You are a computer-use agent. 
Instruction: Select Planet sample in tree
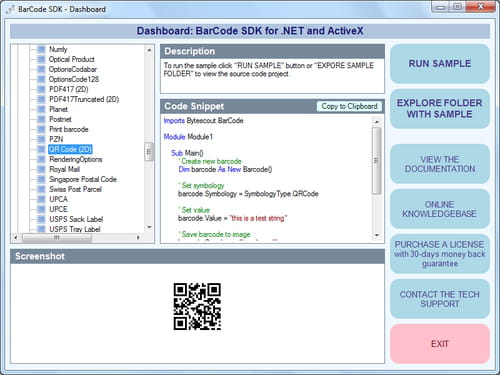coord(58,109)
